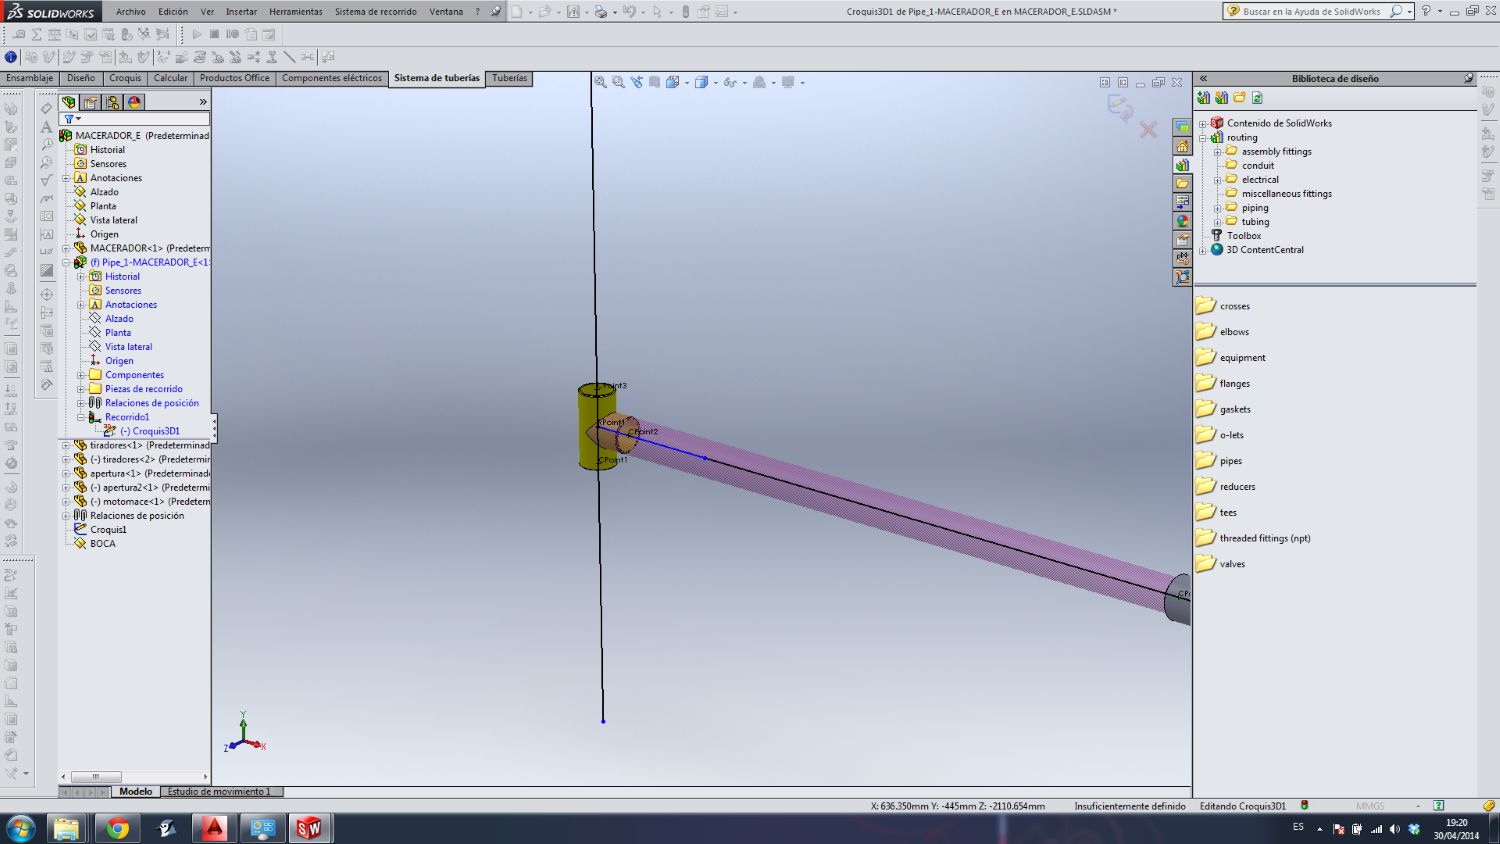Collapse the routing library node
This screenshot has height=844, width=1500.
[x=1203, y=138]
